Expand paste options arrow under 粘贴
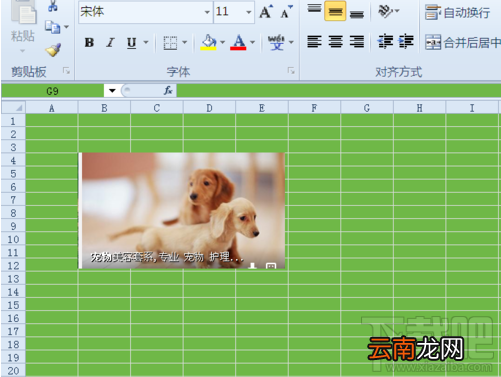 pos(22,51)
